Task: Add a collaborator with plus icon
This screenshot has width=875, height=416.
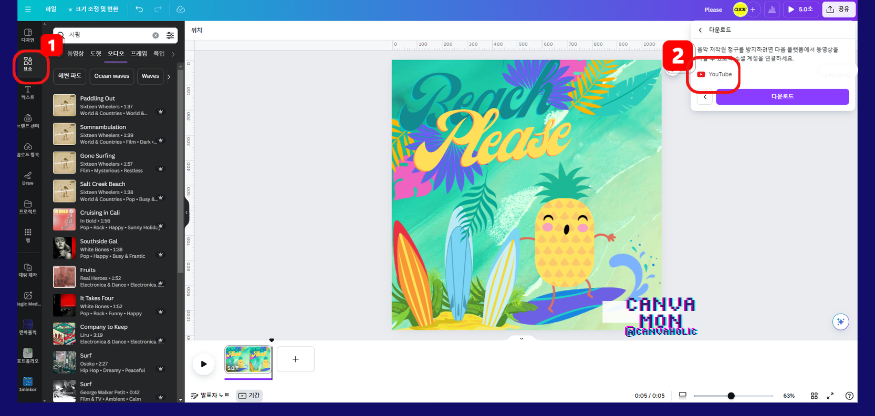Action: [753, 9]
